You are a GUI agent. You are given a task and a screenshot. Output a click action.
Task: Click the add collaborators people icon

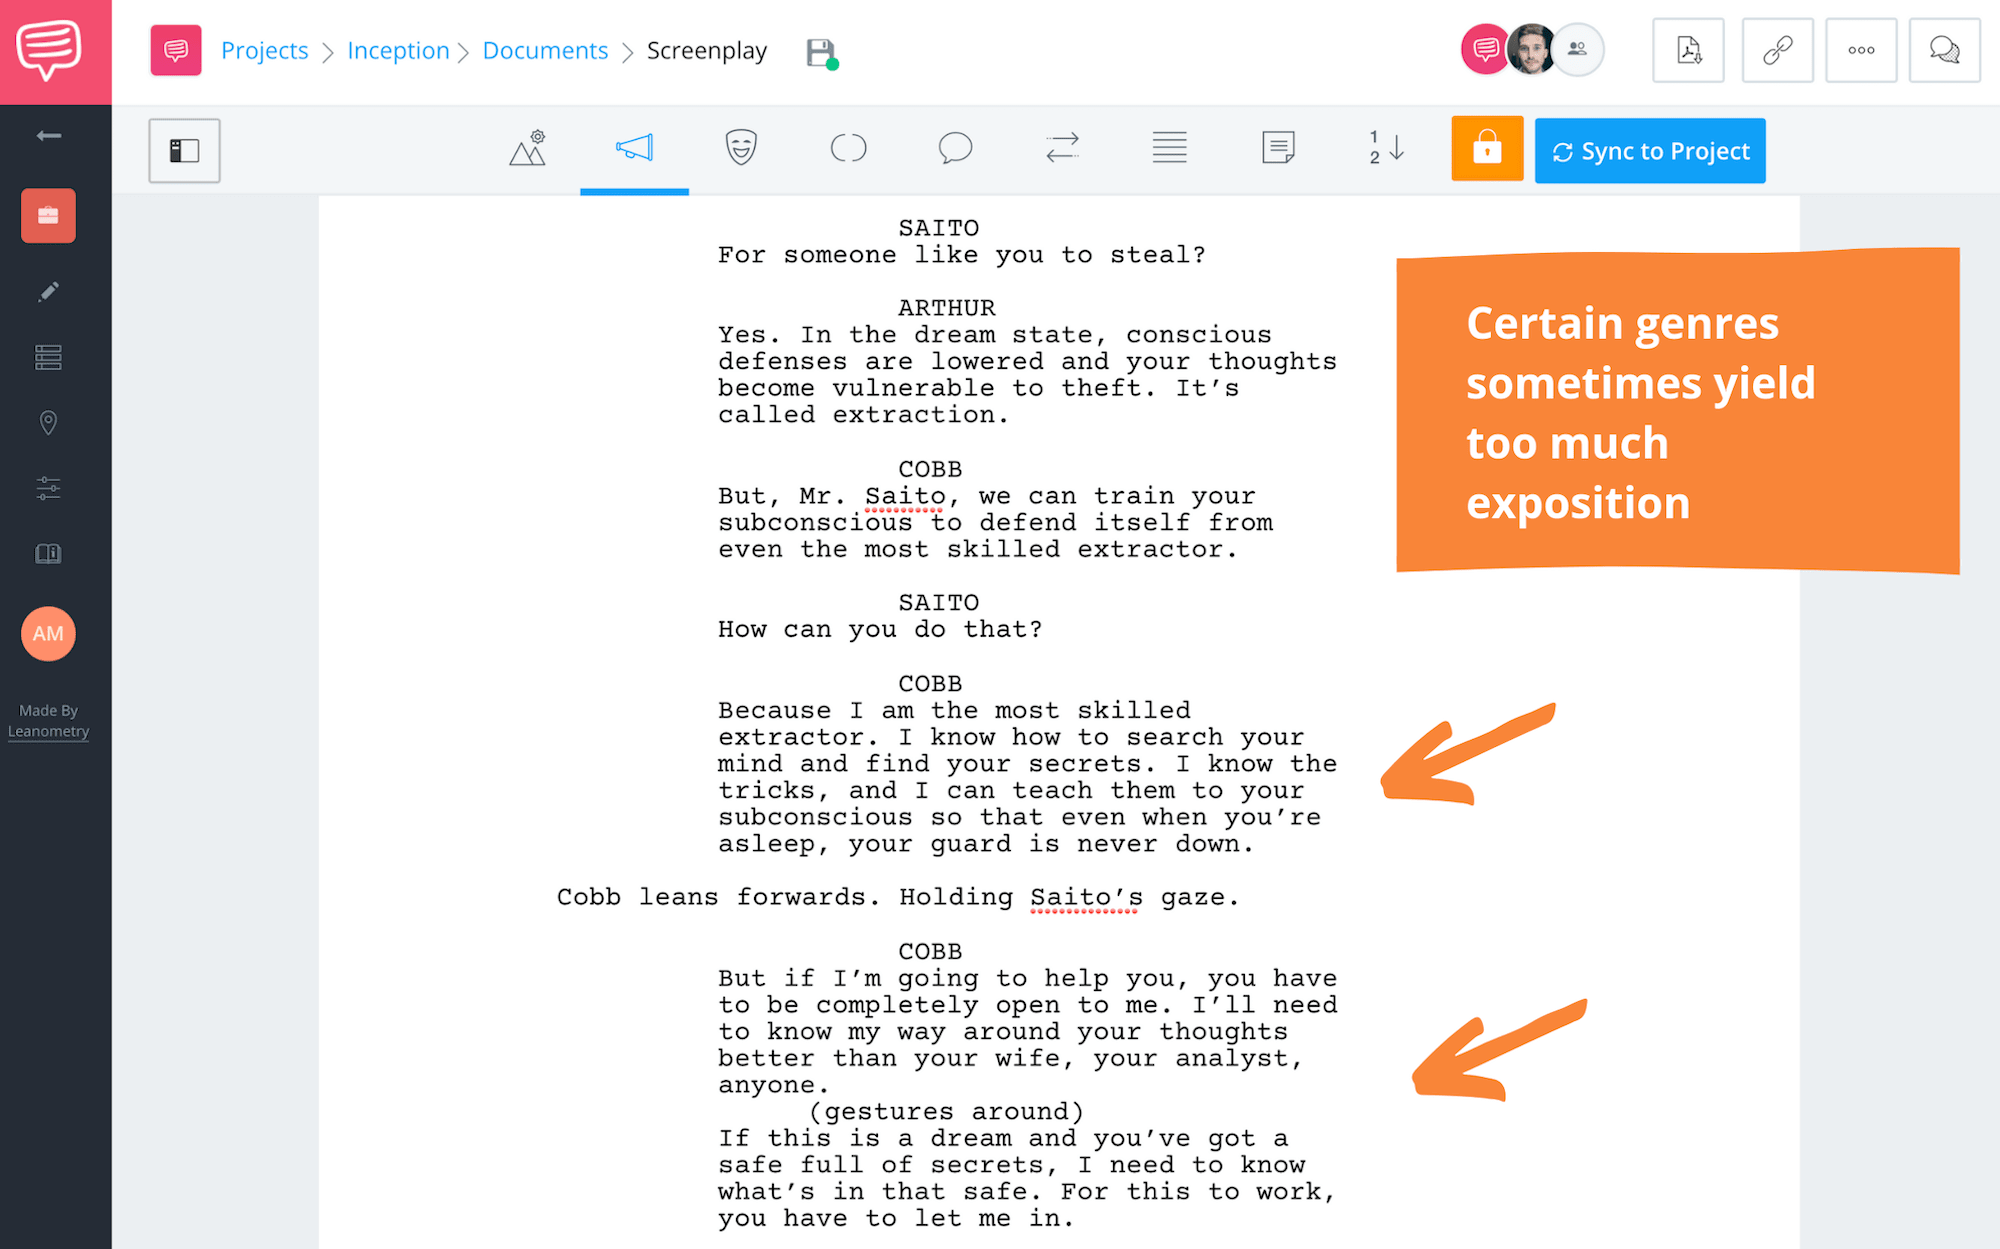(x=1578, y=49)
